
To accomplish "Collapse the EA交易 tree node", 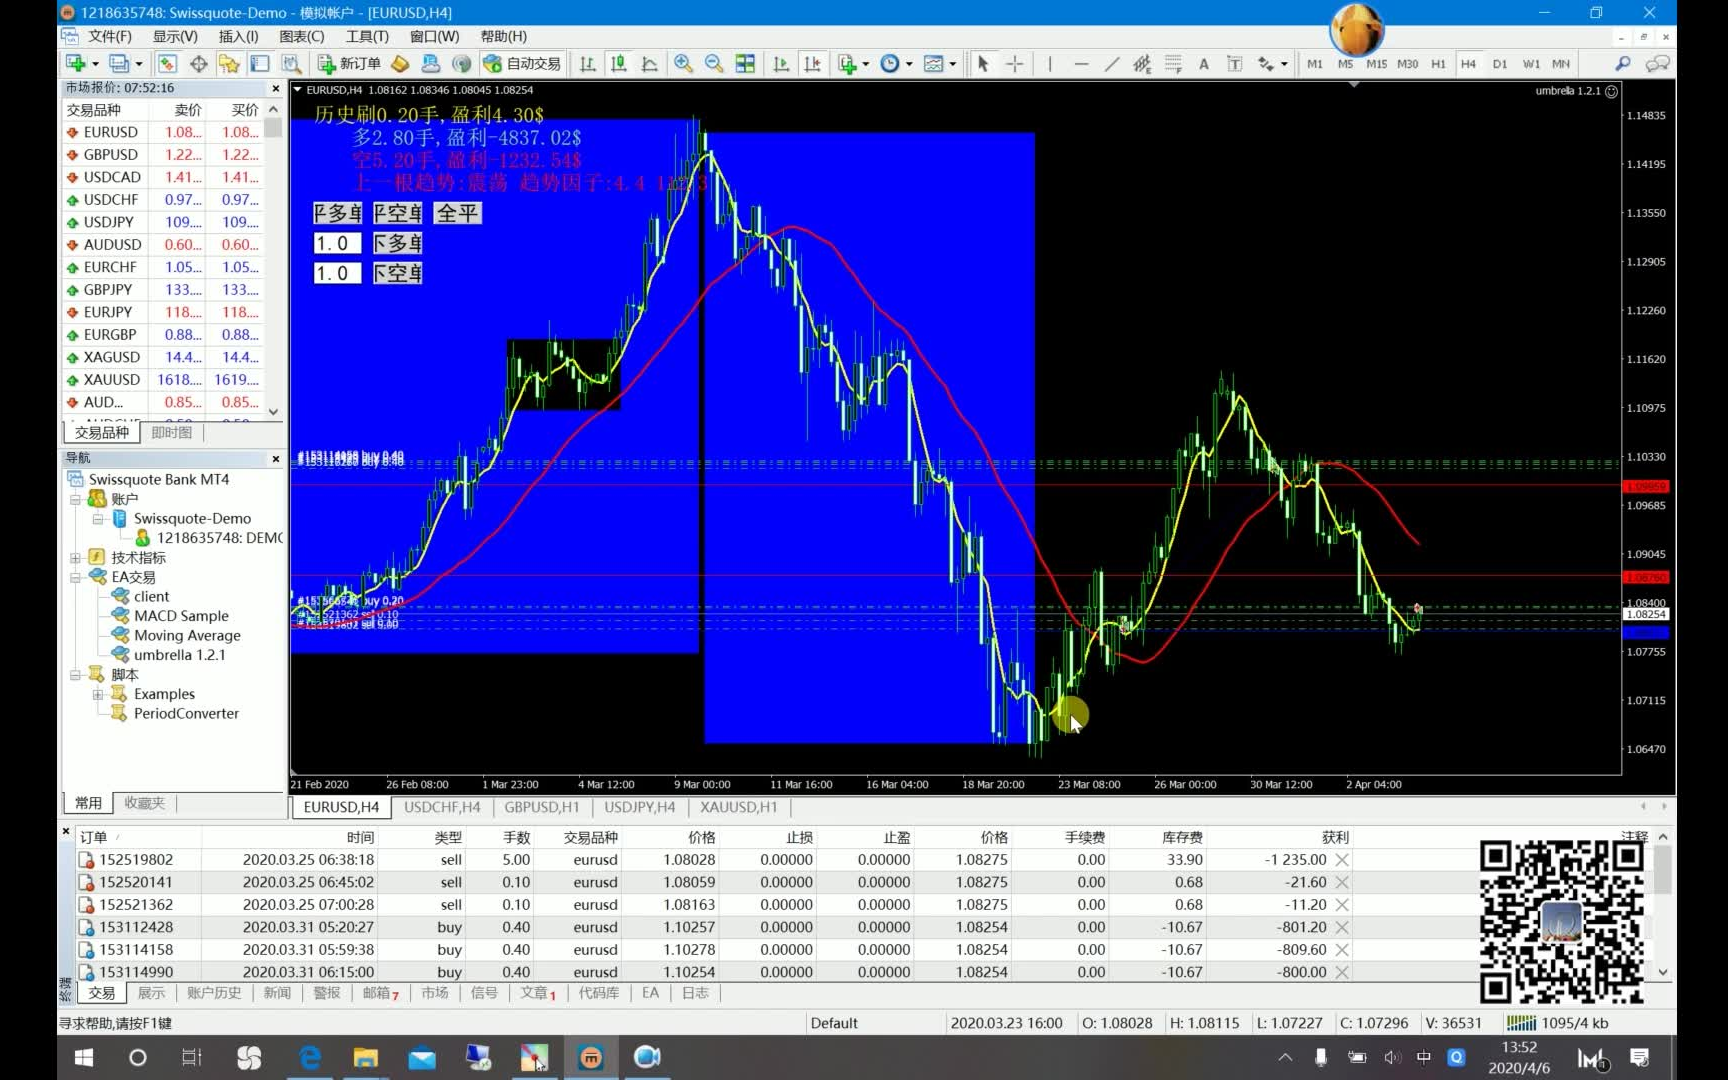I will click(x=75, y=577).
